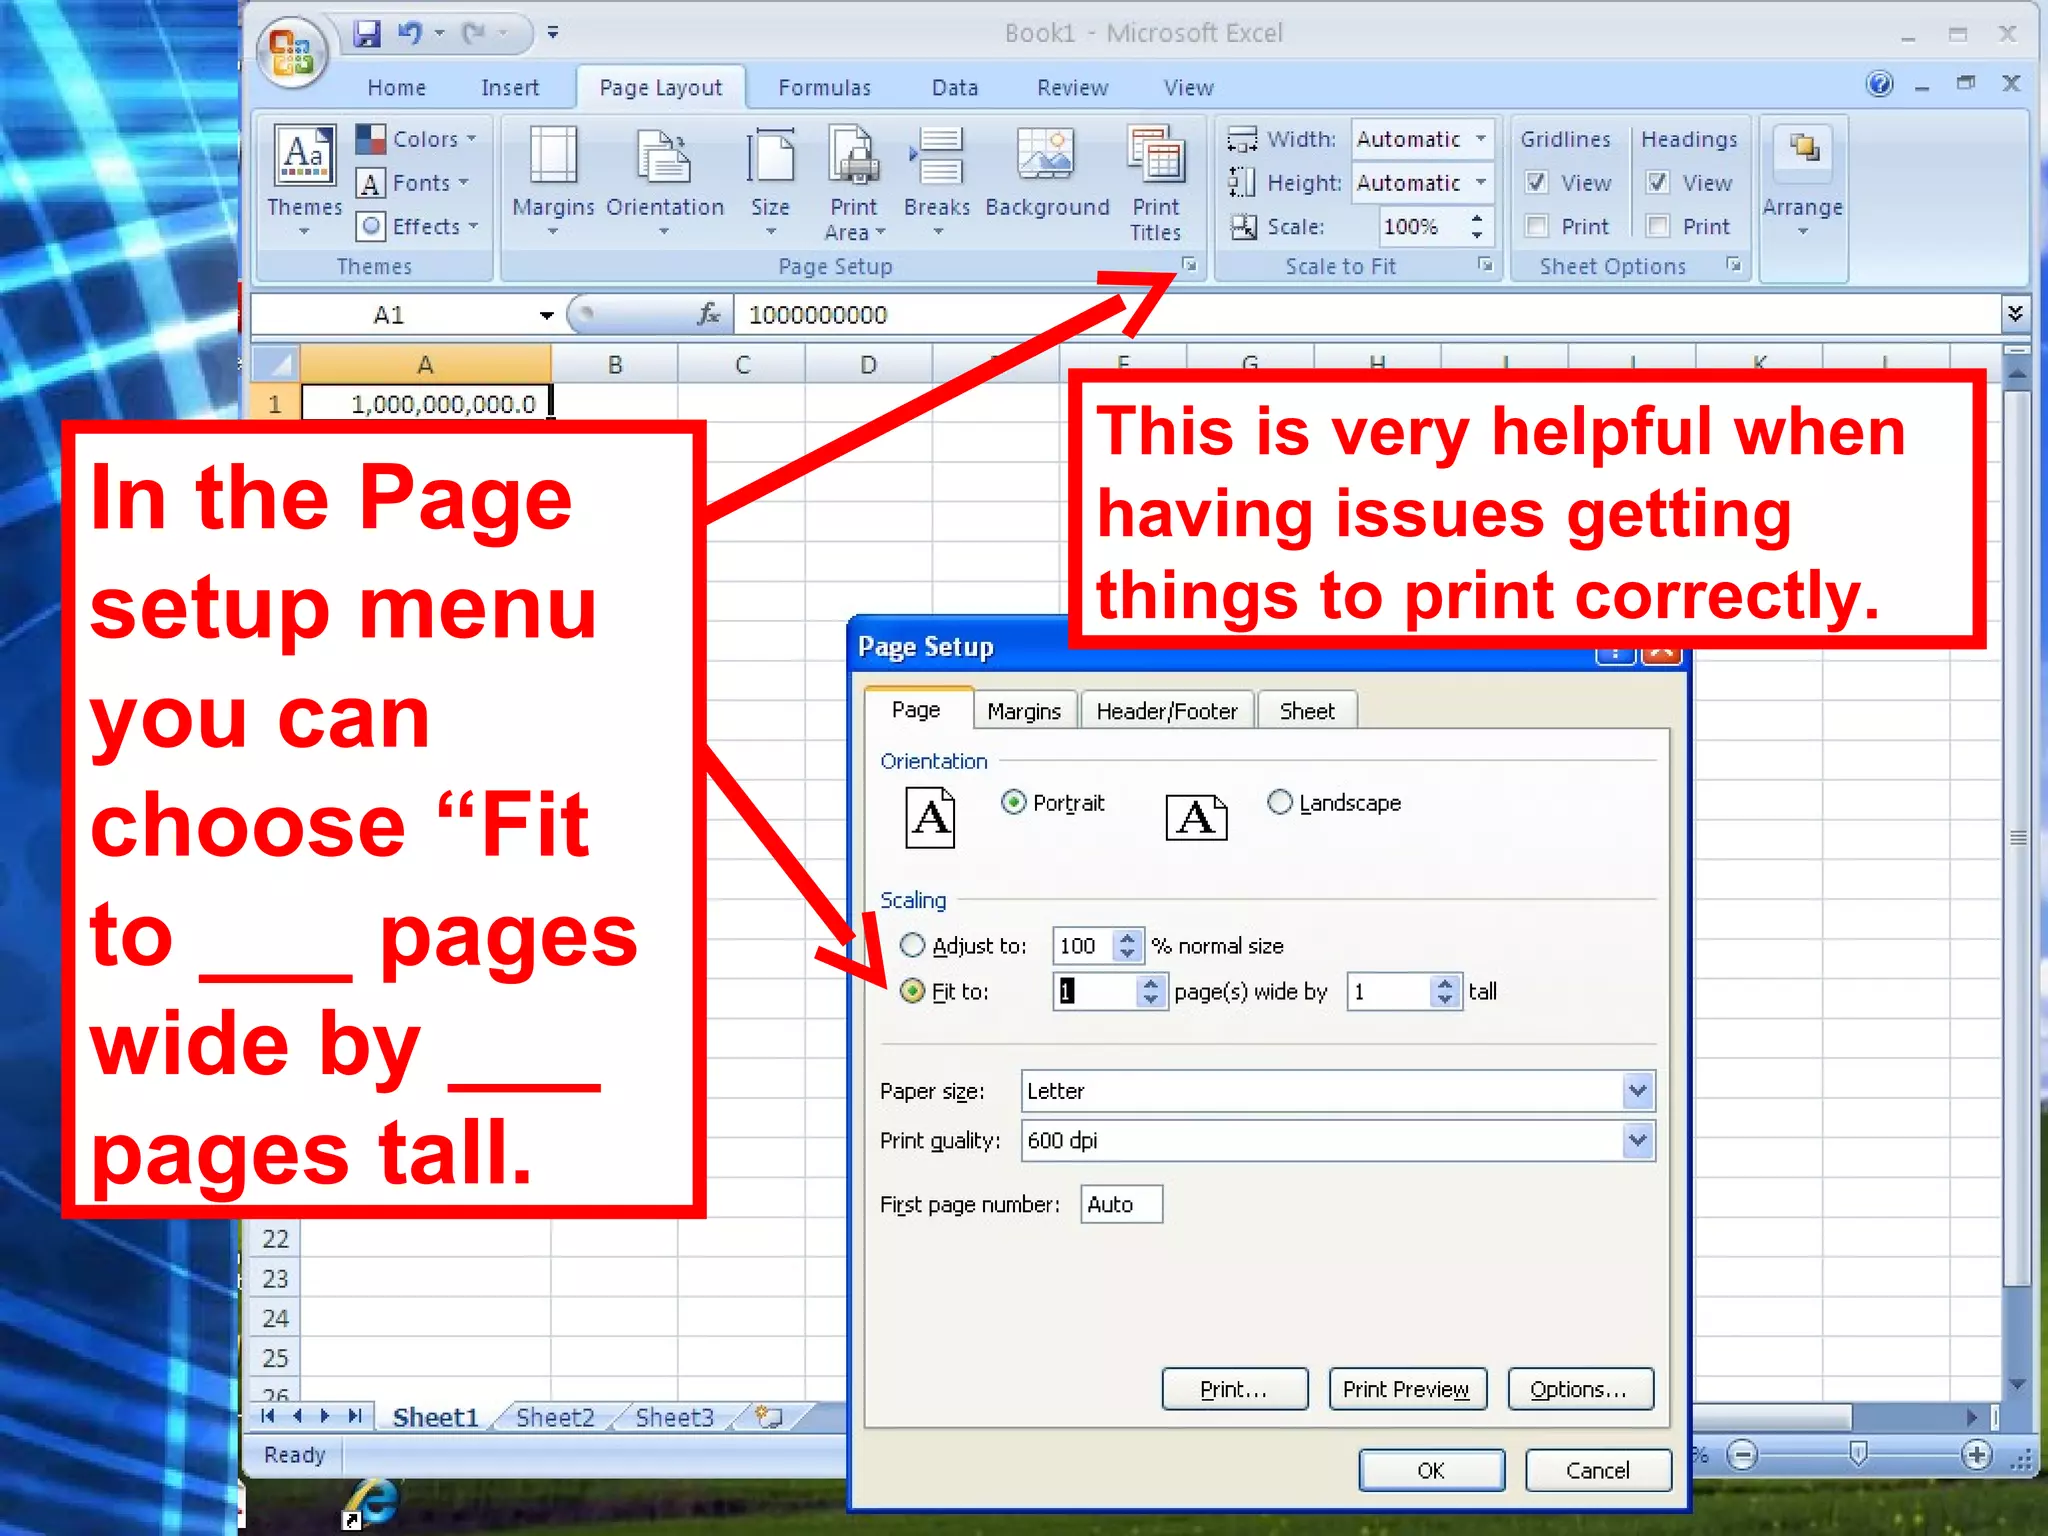Open the Height Automatic dropdown

[1481, 183]
